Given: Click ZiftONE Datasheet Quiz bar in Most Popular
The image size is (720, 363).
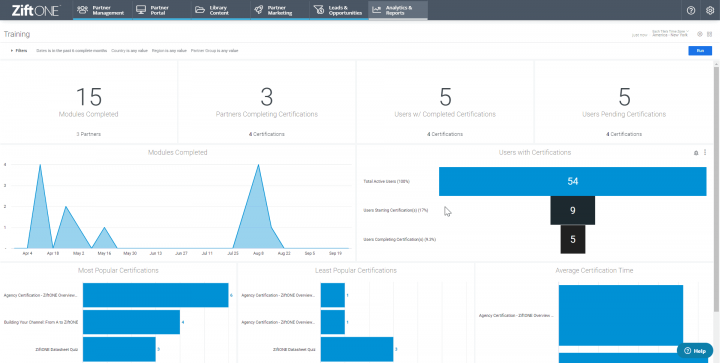Looking at the screenshot, I should click(119, 349).
